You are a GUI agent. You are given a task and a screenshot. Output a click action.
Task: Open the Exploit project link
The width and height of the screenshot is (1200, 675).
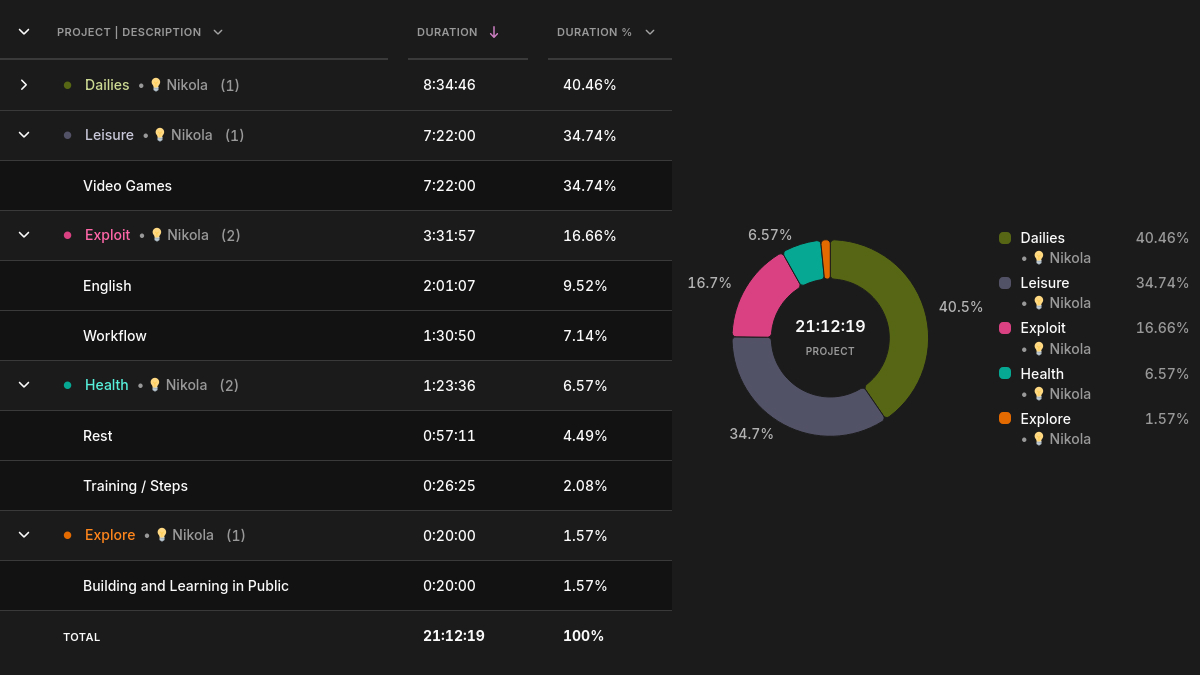point(107,235)
